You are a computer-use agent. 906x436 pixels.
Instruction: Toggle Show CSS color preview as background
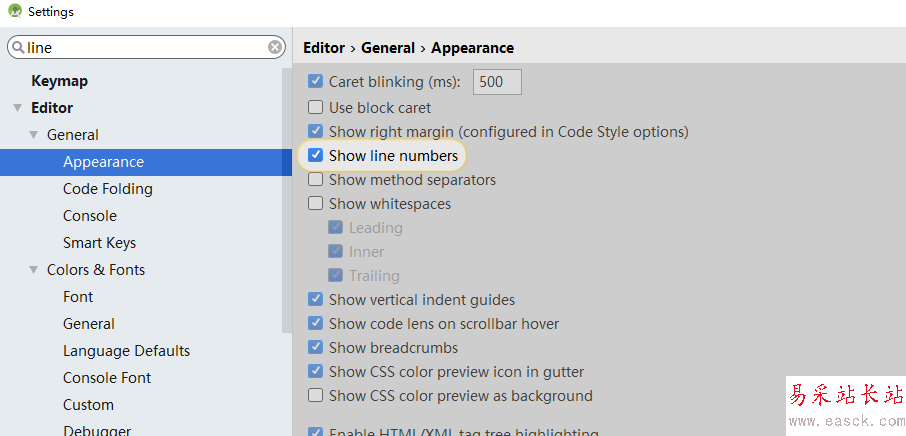click(x=316, y=396)
